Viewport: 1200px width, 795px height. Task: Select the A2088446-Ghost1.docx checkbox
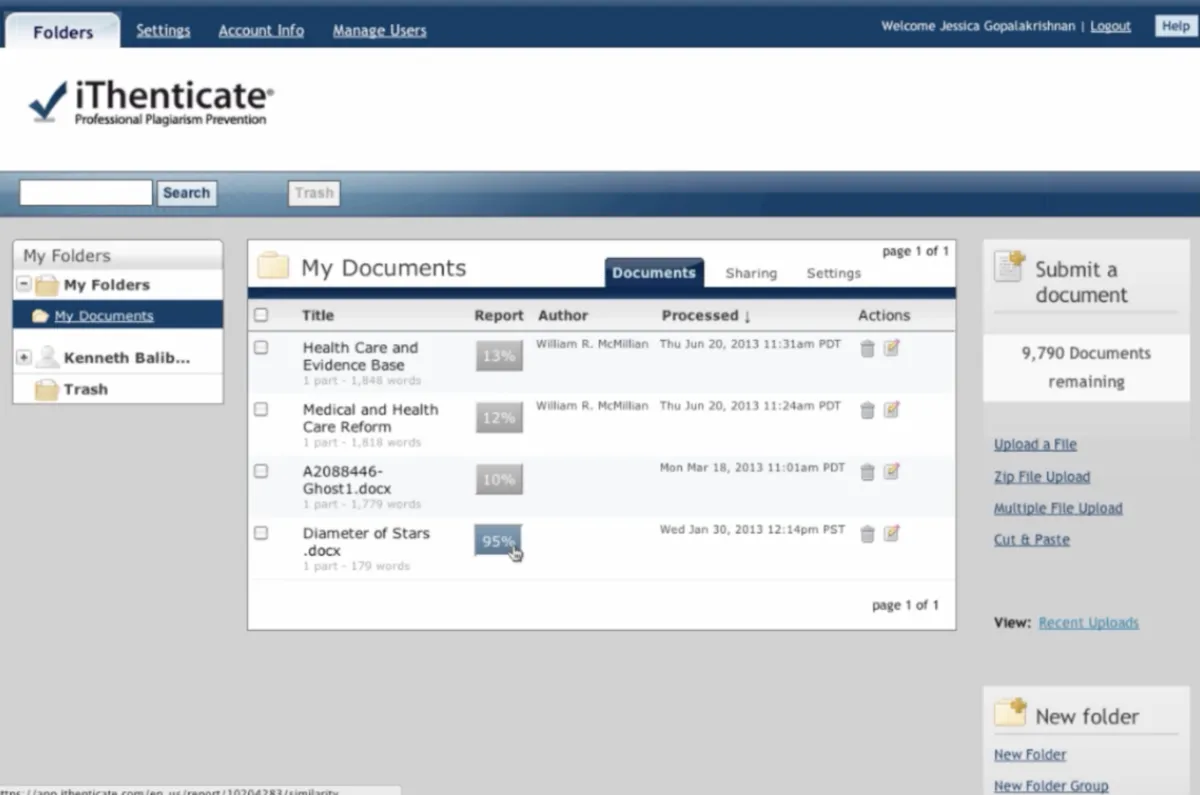261,471
